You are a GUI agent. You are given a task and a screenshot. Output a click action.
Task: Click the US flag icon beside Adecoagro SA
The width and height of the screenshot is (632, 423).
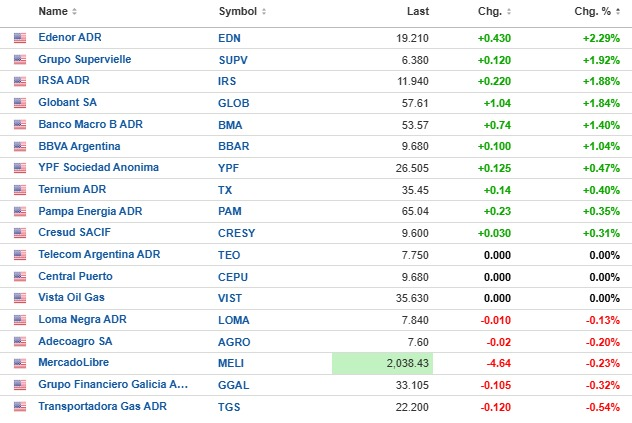click(20, 342)
